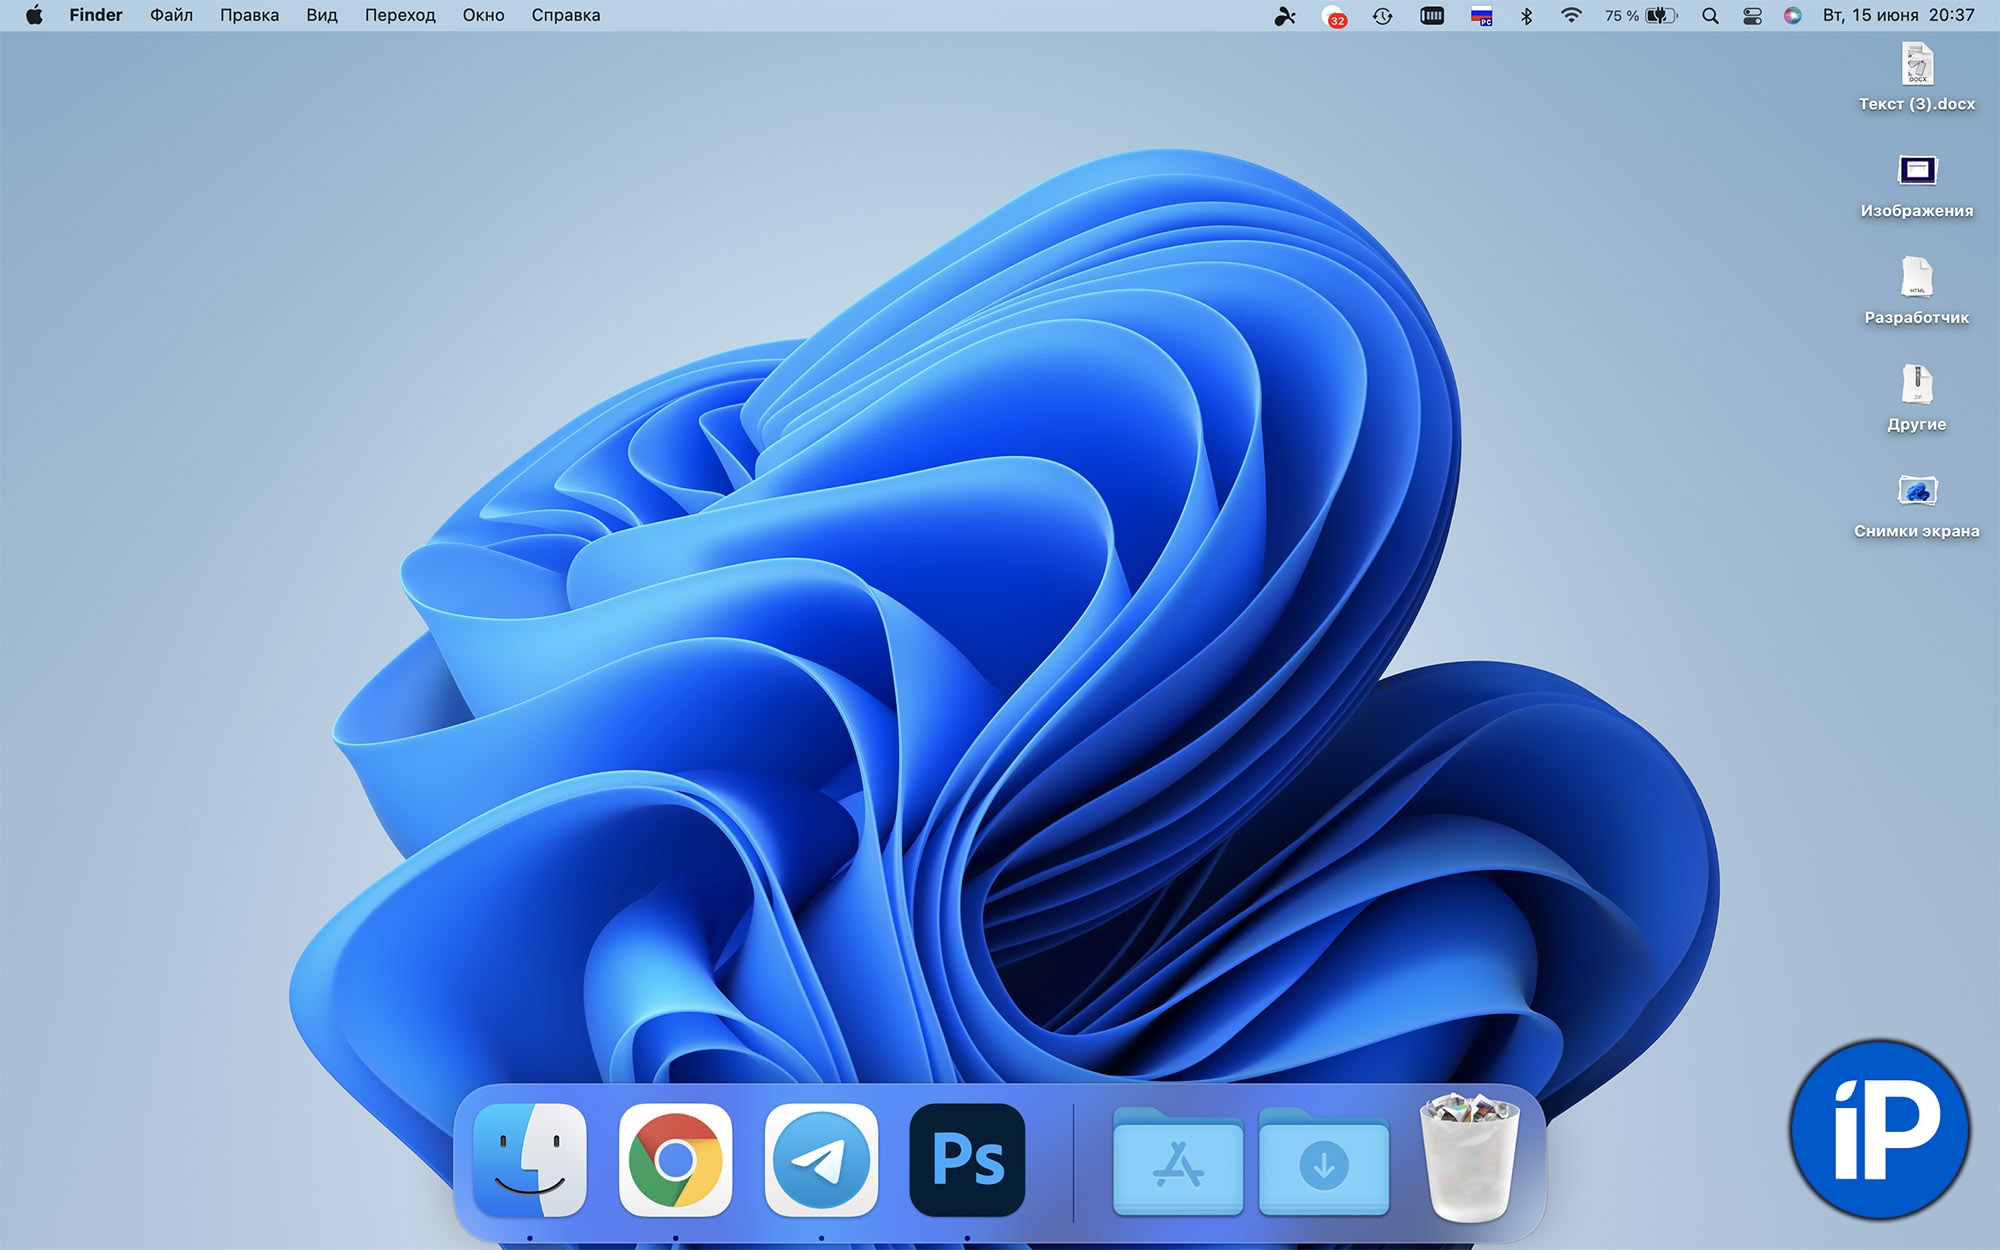Open the Applications folder stack

click(x=1178, y=1163)
